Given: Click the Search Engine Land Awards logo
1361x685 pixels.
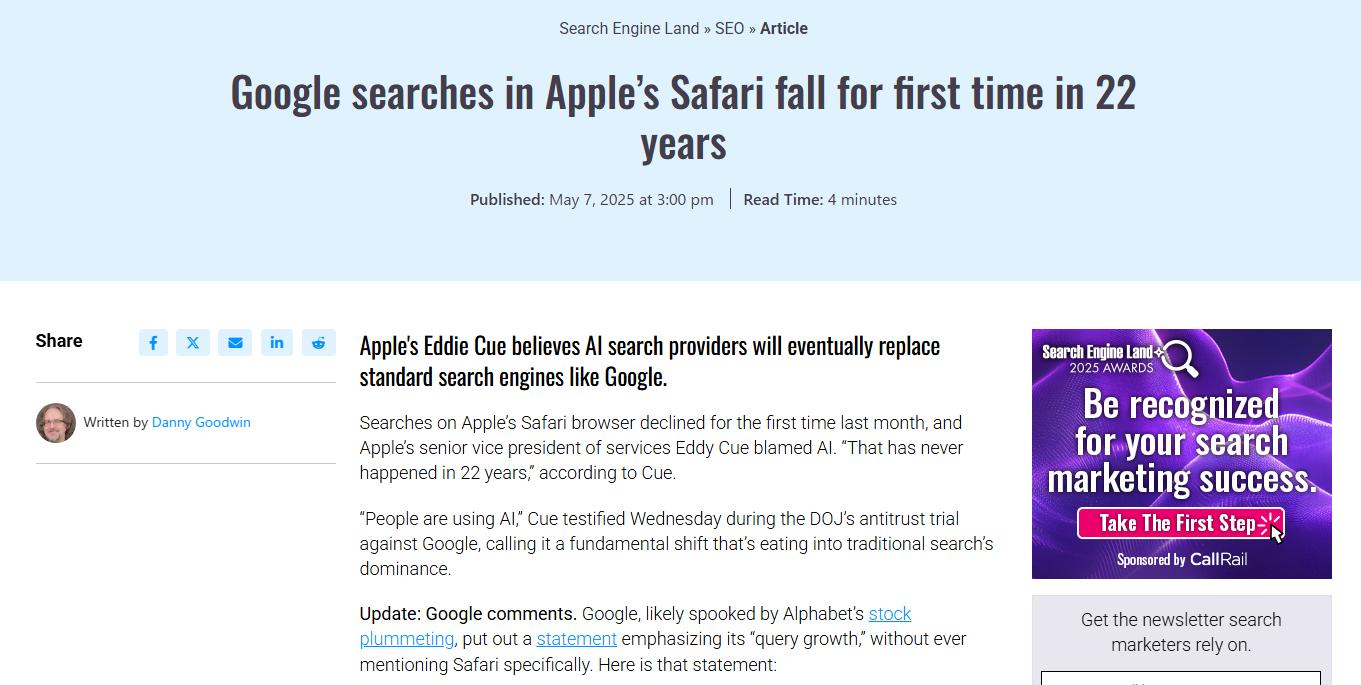Looking at the screenshot, I should tap(1119, 359).
